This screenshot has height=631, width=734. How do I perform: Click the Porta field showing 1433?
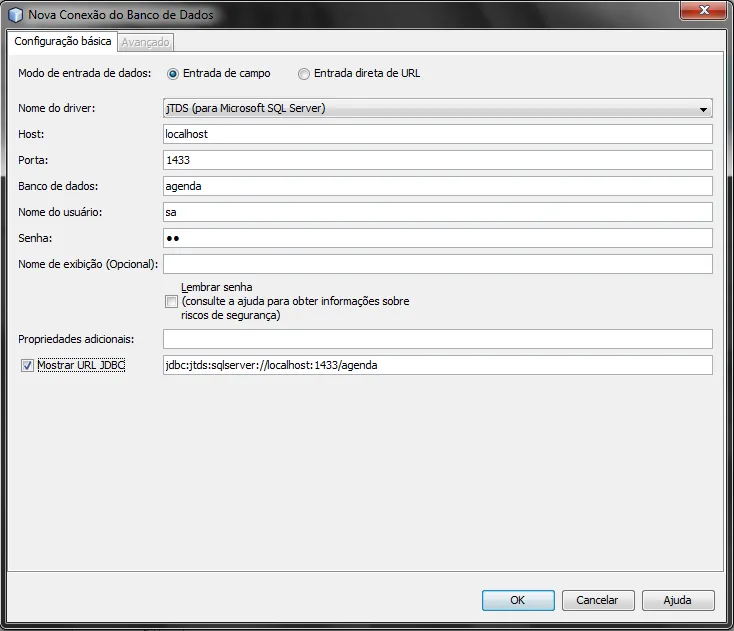[x=438, y=160]
